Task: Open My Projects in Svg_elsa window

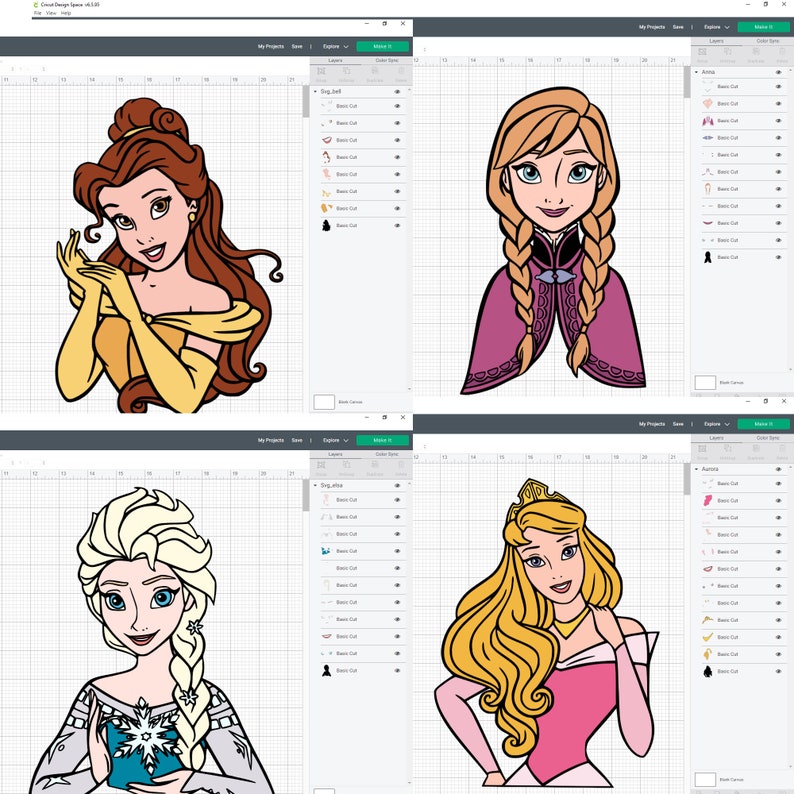Action: [271, 441]
